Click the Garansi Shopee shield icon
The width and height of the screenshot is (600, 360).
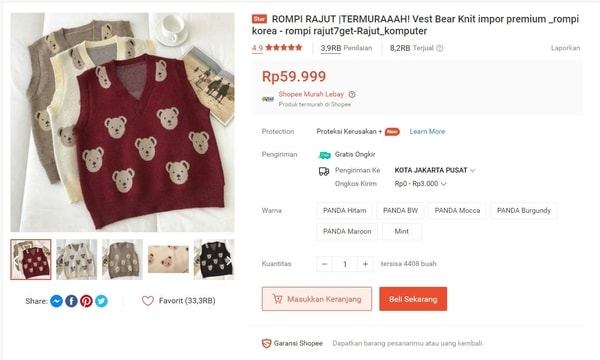click(x=266, y=343)
